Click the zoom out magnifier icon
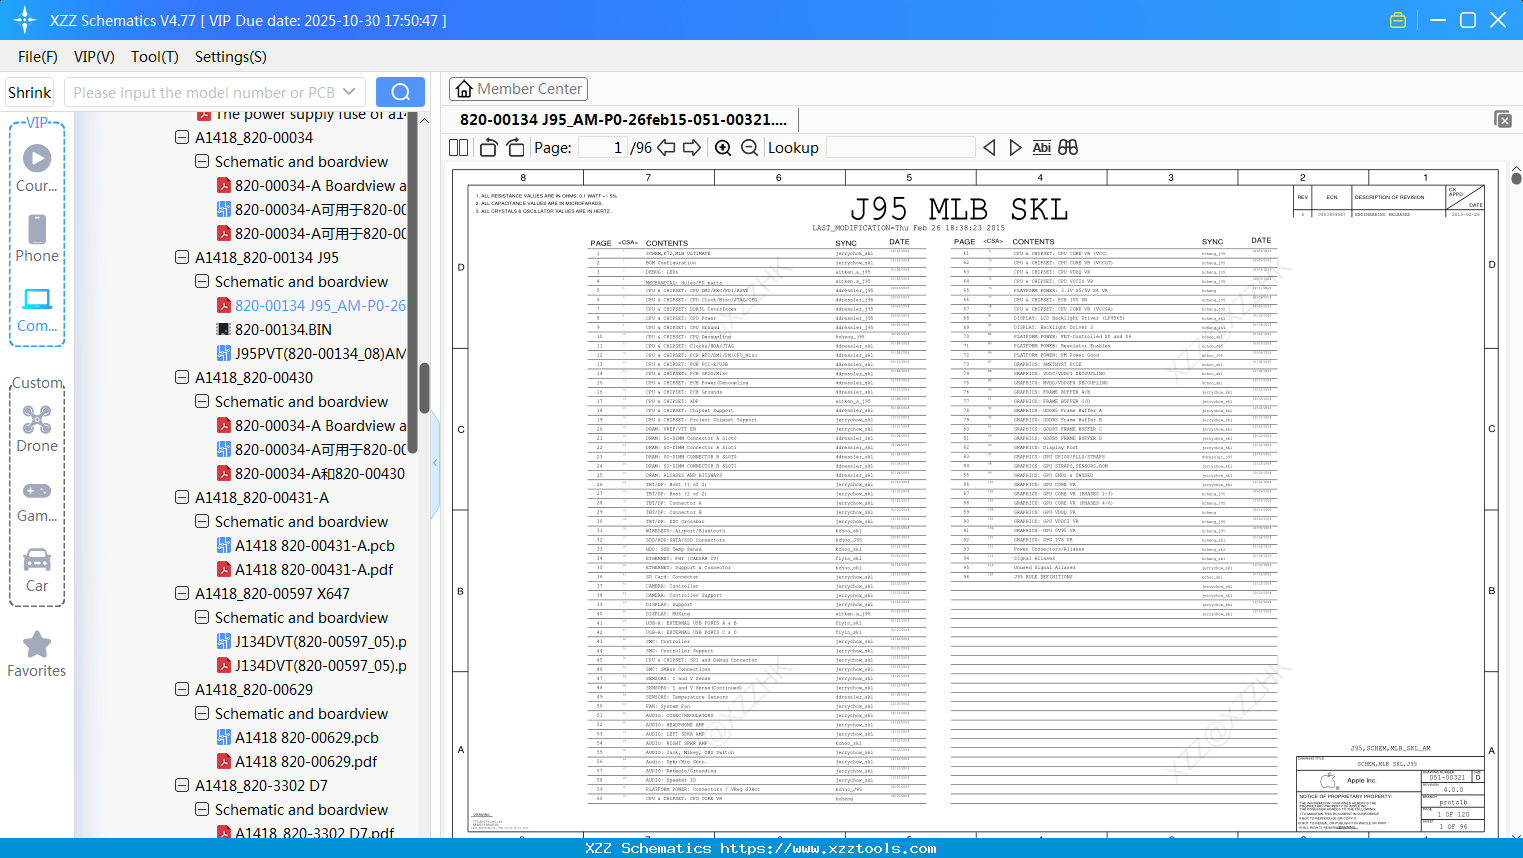The image size is (1523, 858). [749, 148]
